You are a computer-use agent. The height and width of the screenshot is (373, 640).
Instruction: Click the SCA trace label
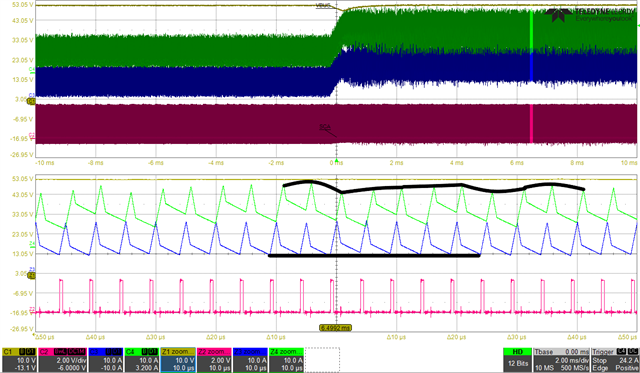[325, 127]
